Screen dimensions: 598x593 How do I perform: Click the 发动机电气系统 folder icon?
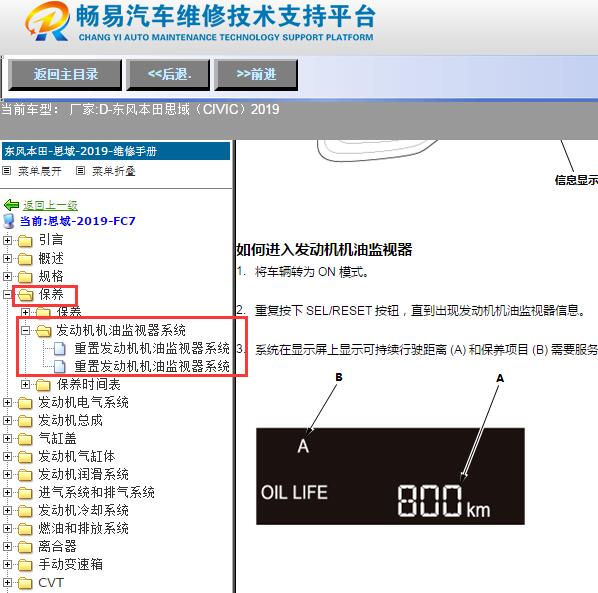(x=25, y=403)
